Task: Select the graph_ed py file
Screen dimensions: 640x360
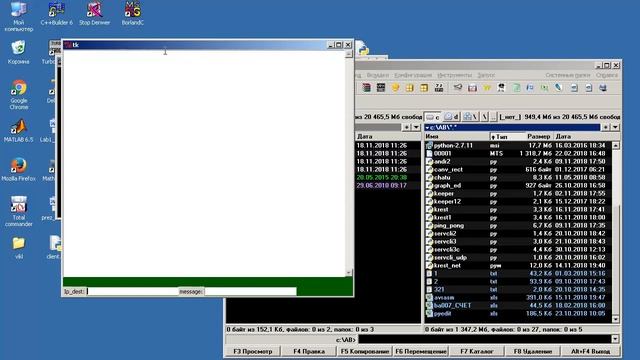Action: pyautogui.click(x=518, y=185)
